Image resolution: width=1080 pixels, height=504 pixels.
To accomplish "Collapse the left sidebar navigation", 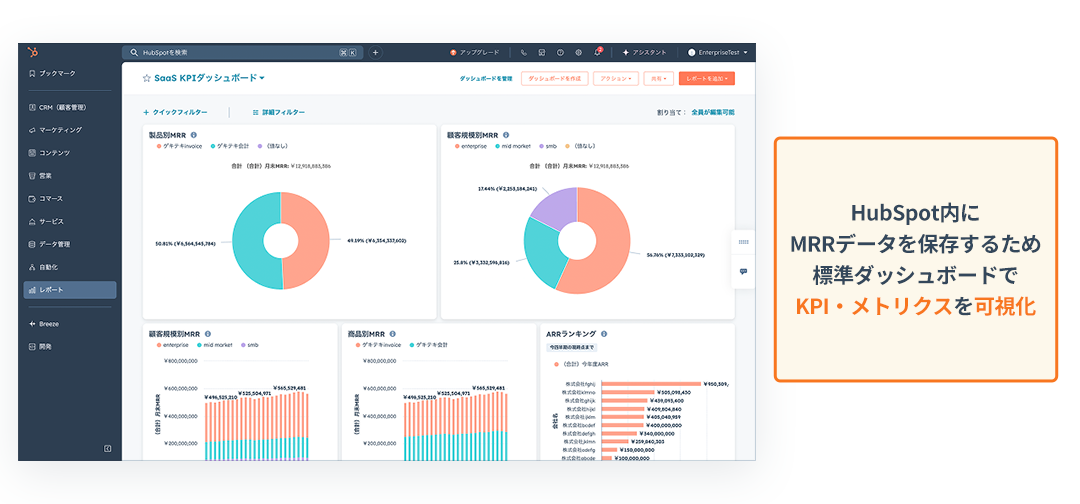I will click(x=107, y=448).
